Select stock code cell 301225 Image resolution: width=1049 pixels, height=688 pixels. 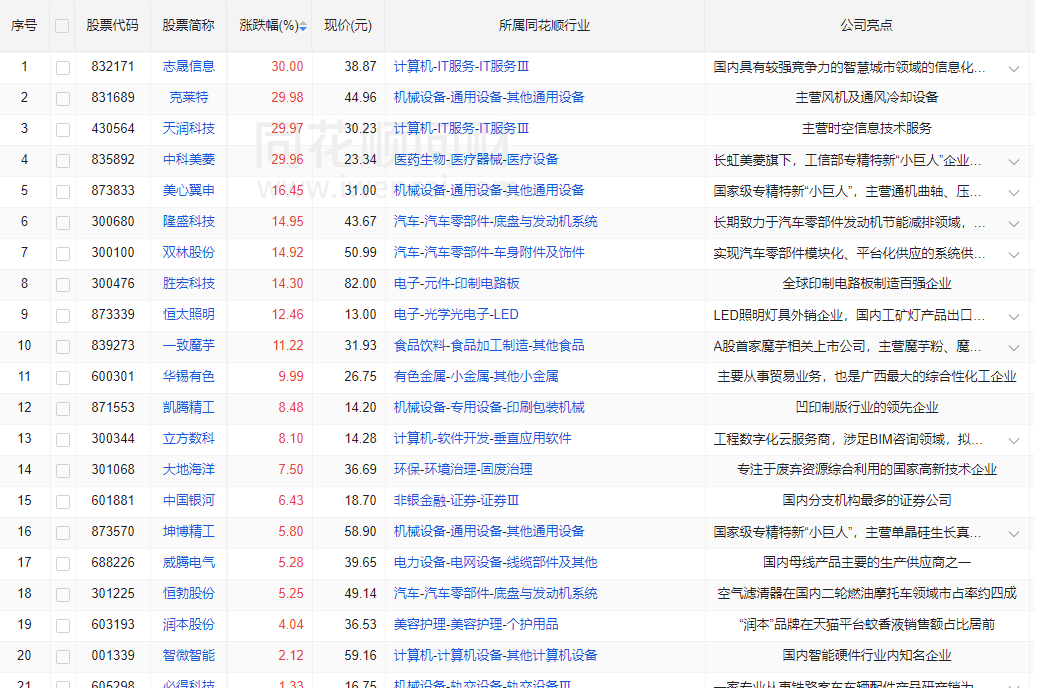(113, 593)
